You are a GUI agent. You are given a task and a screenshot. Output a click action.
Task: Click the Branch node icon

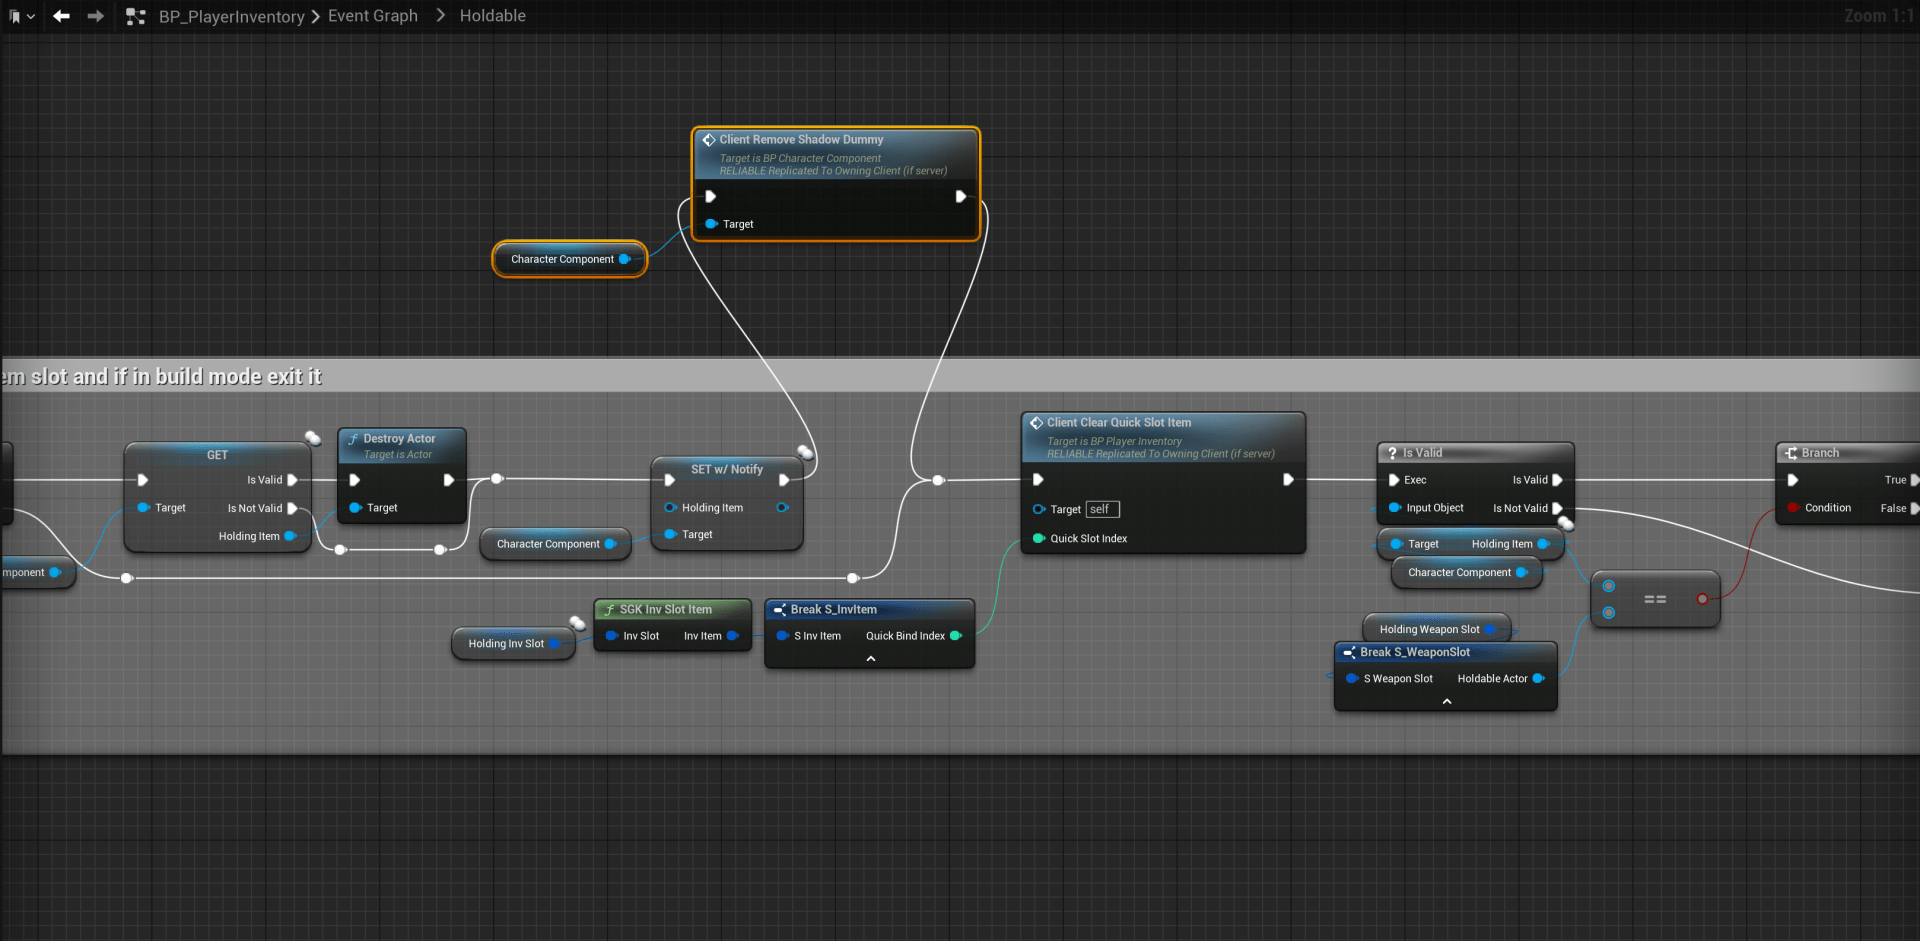point(1791,453)
